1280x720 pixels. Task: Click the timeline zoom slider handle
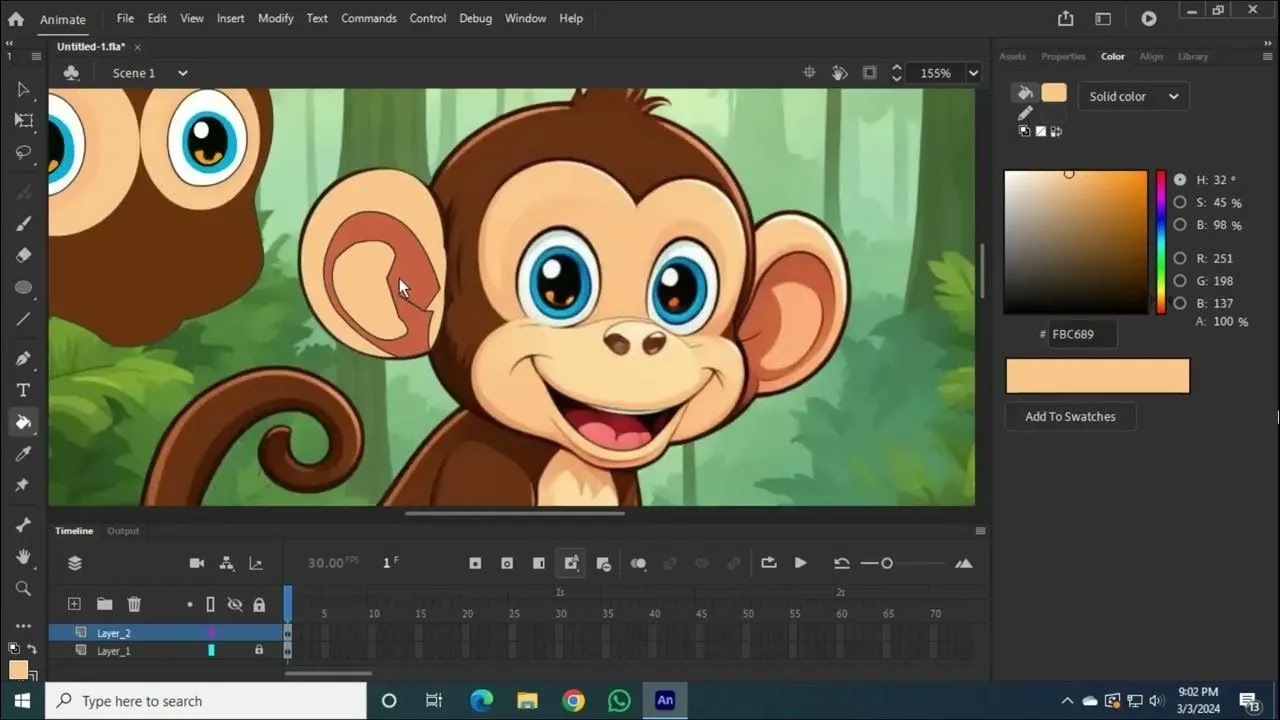point(887,563)
